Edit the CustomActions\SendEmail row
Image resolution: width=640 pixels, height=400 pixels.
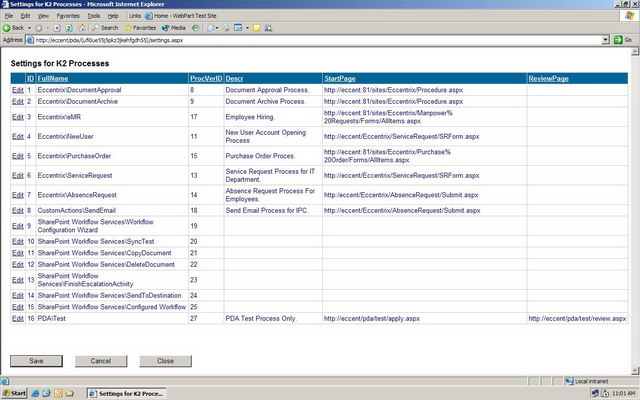click(18, 210)
